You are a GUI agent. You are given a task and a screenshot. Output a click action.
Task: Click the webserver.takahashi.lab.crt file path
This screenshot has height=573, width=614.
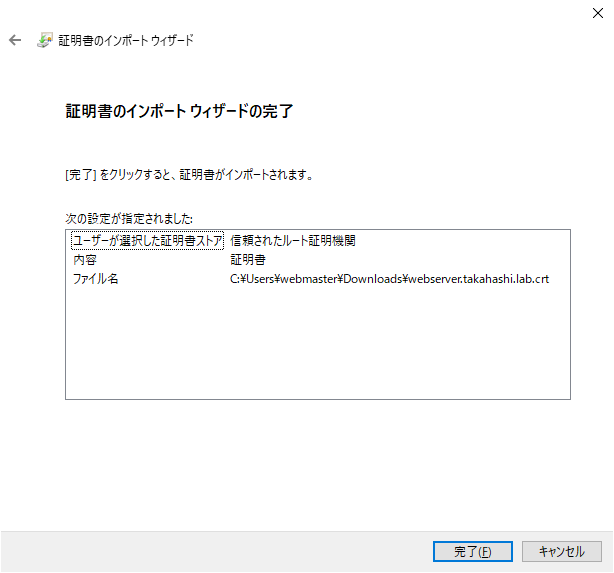[389, 279]
